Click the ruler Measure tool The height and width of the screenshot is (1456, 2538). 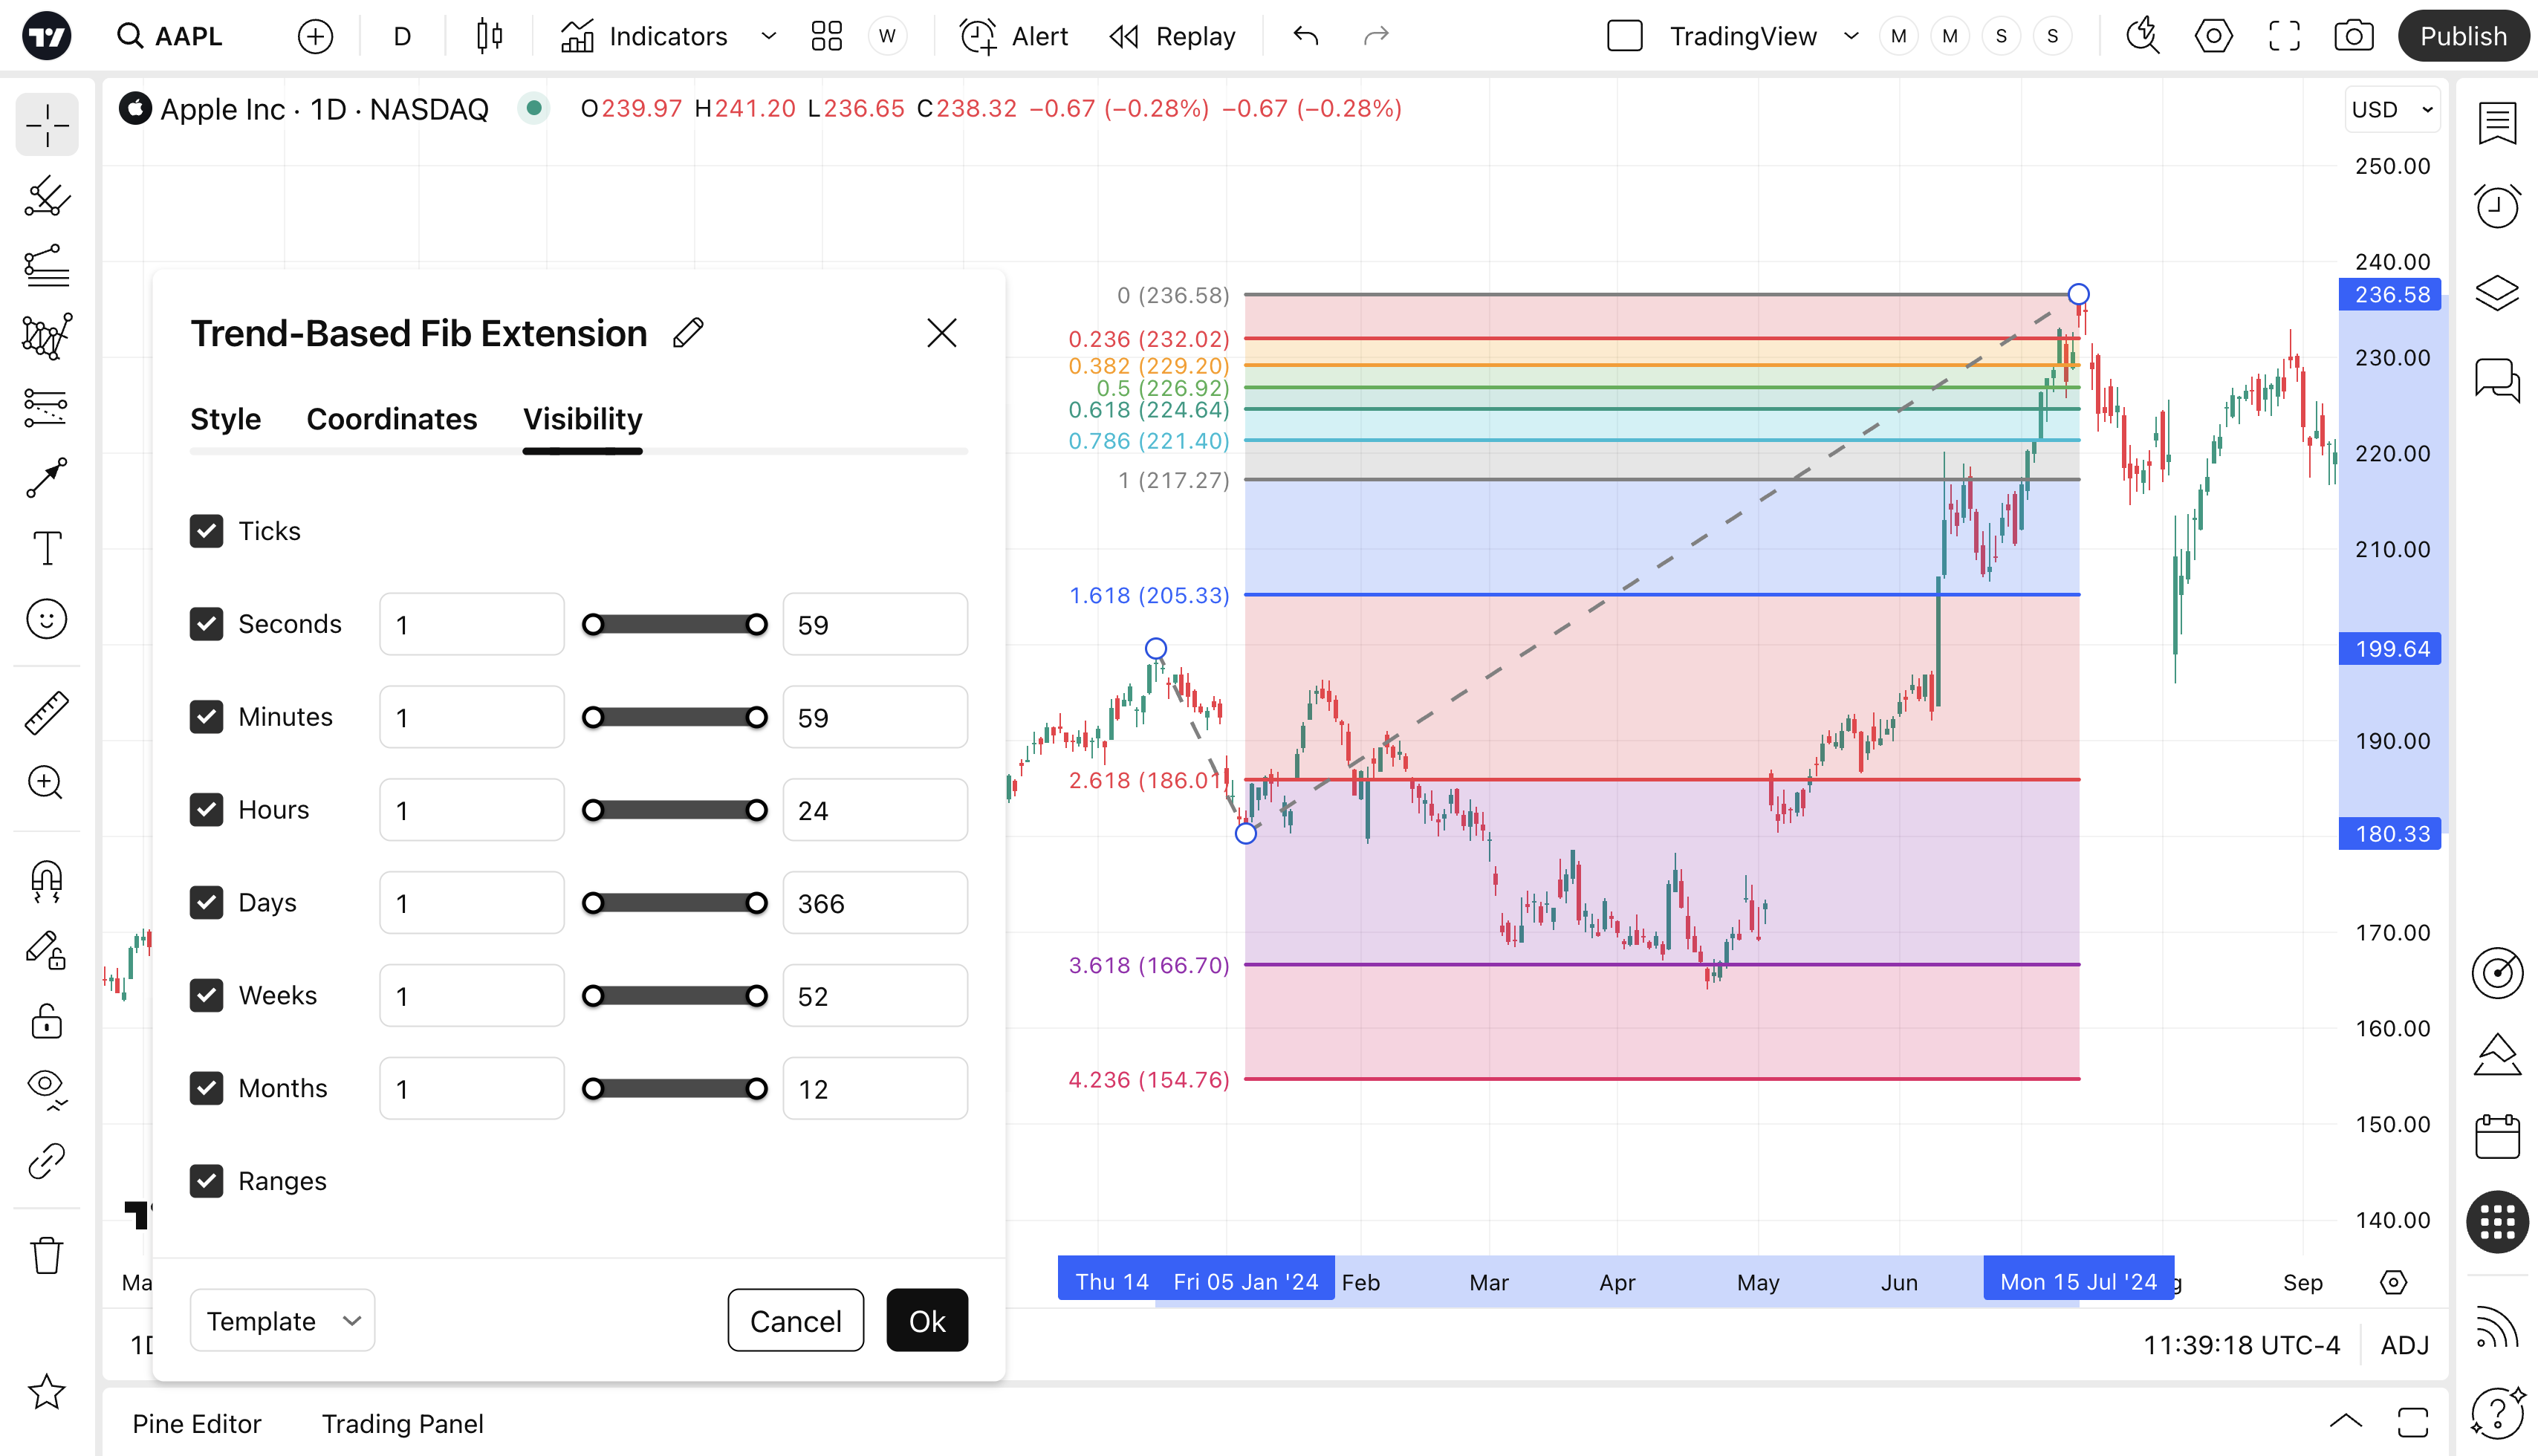pyautogui.click(x=47, y=713)
